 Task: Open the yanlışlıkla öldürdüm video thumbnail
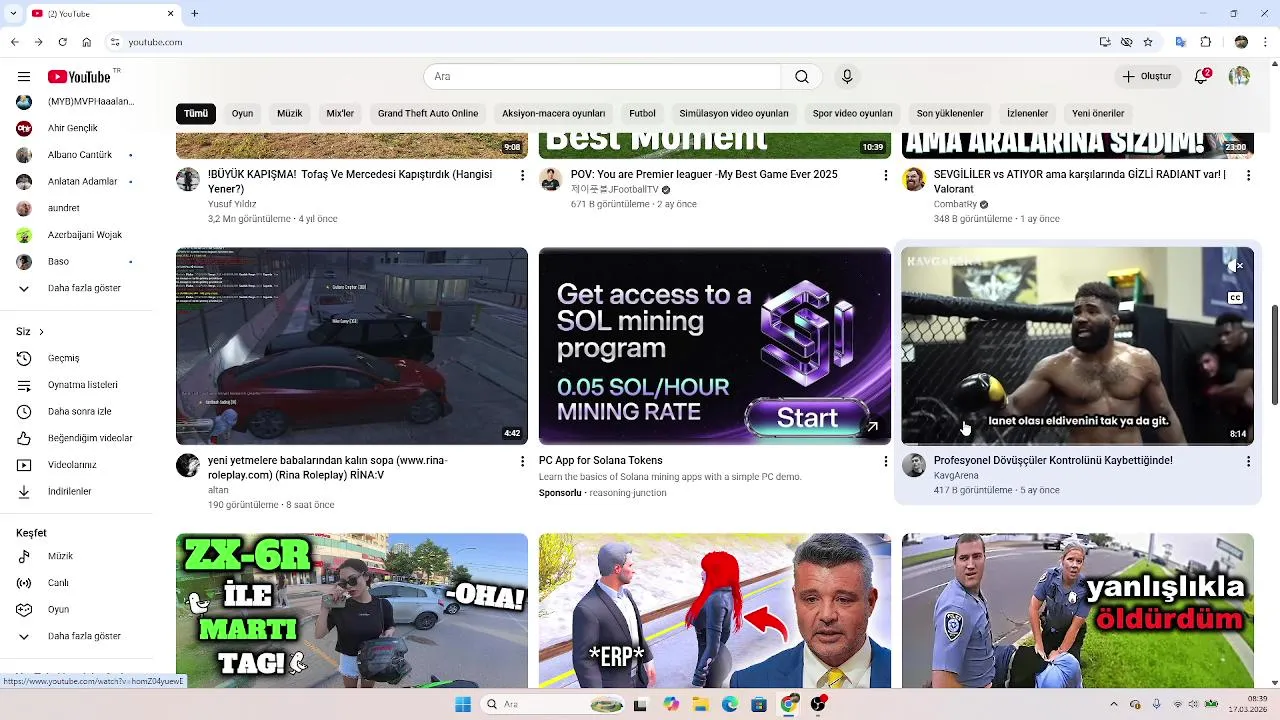coord(1078,610)
